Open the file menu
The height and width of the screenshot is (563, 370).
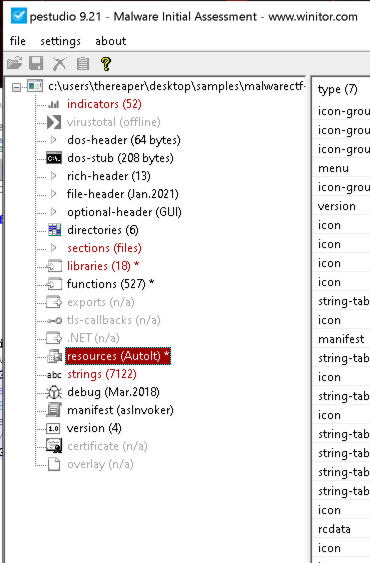pos(18,41)
